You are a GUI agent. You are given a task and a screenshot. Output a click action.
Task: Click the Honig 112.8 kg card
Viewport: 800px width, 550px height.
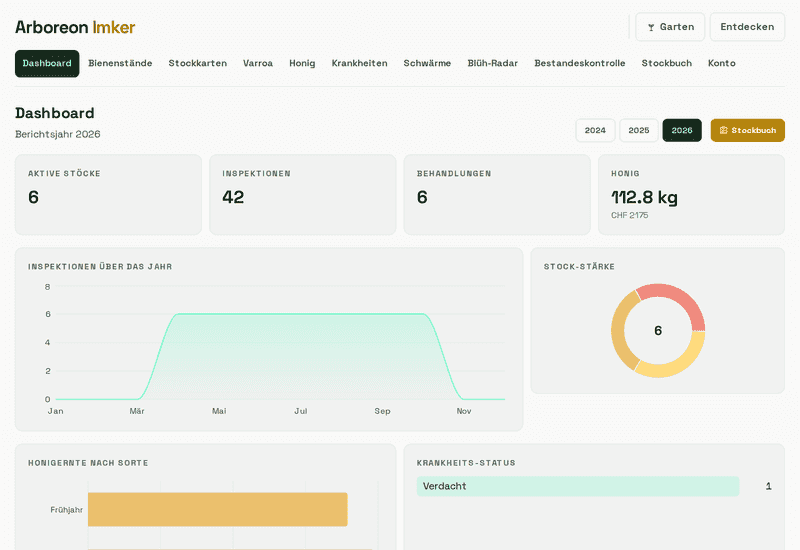691,195
